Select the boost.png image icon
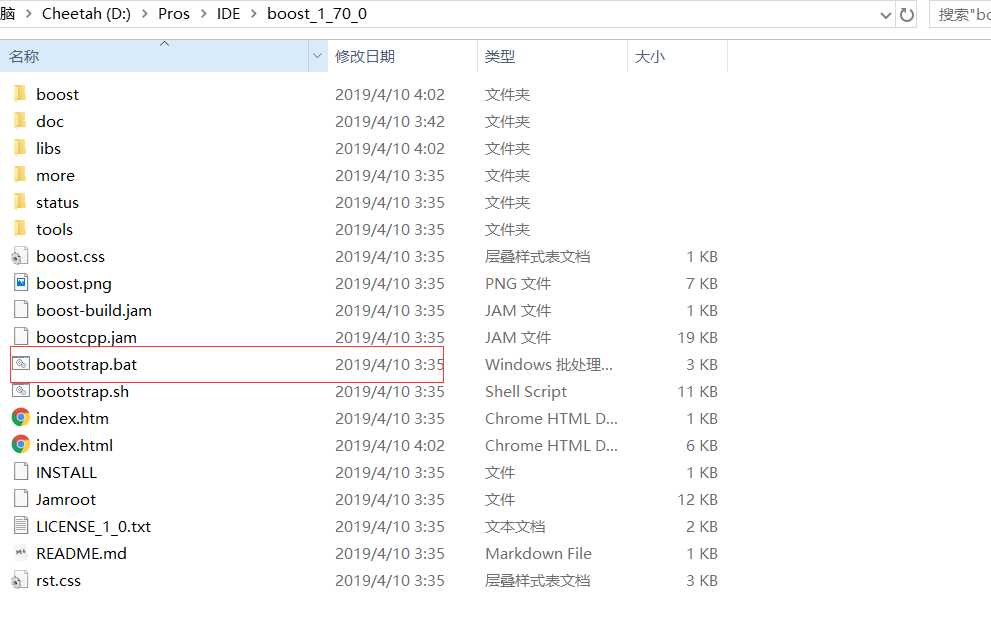Screen dimensions: 991x619 tap(21, 283)
